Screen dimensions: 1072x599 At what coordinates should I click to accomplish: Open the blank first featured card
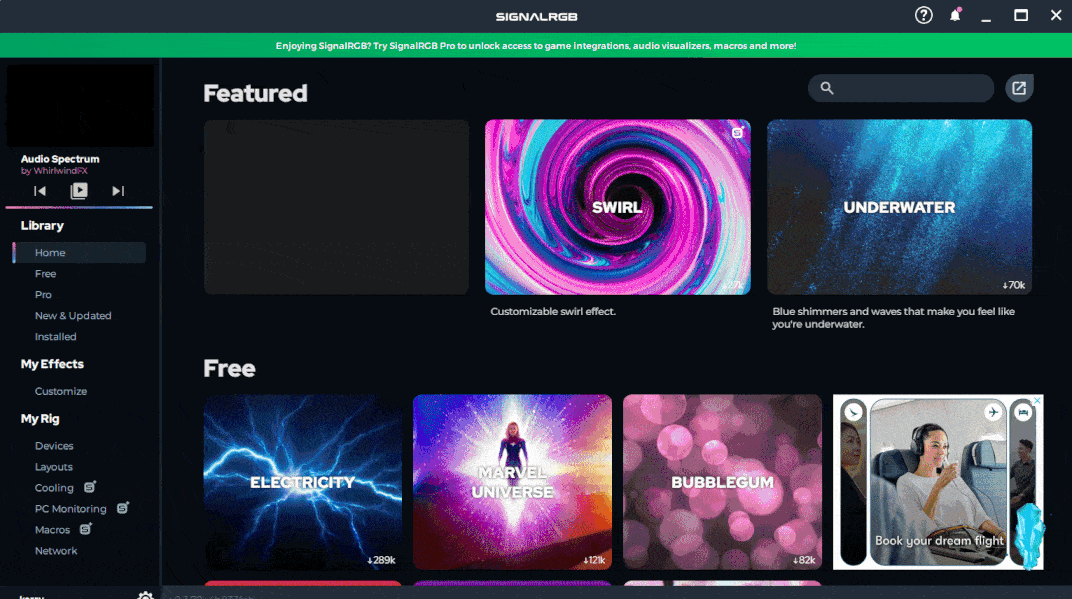[x=336, y=207]
